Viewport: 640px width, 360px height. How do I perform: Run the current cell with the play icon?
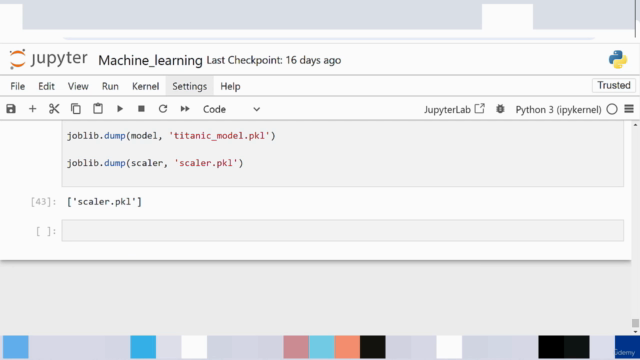(120, 109)
